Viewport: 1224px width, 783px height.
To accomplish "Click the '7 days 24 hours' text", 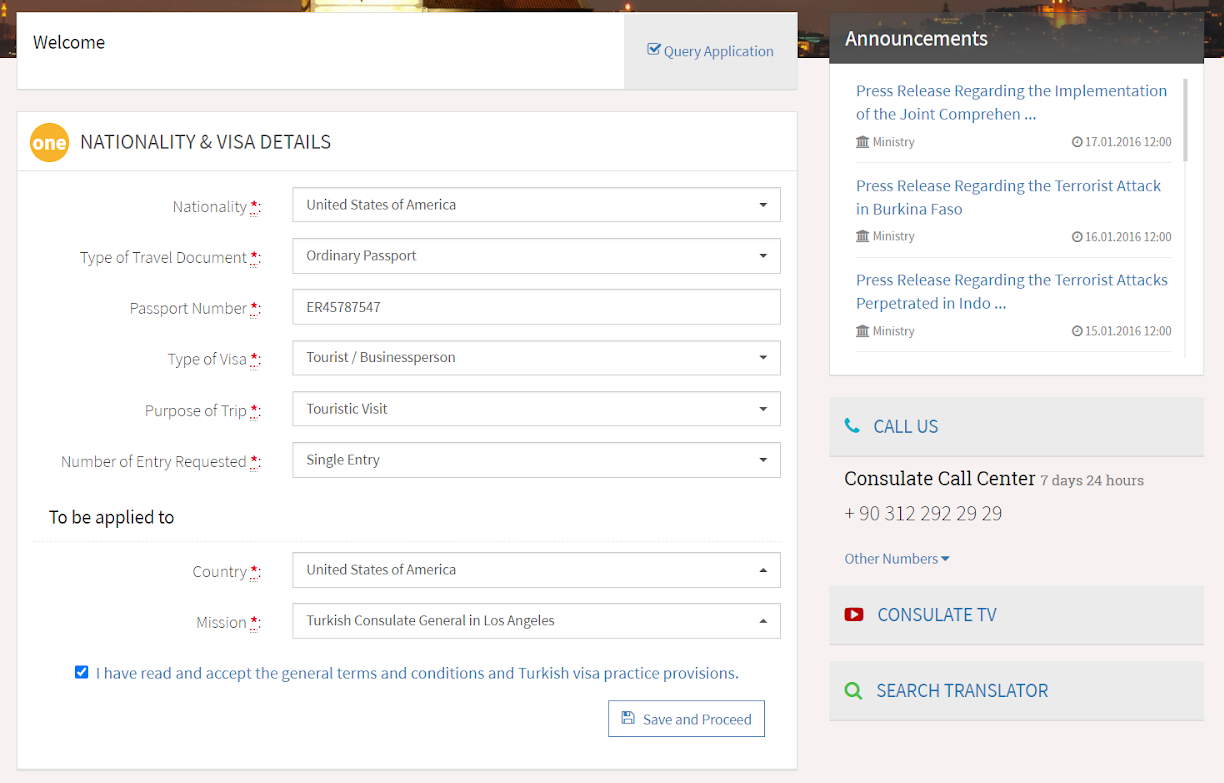I will (1092, 481).
